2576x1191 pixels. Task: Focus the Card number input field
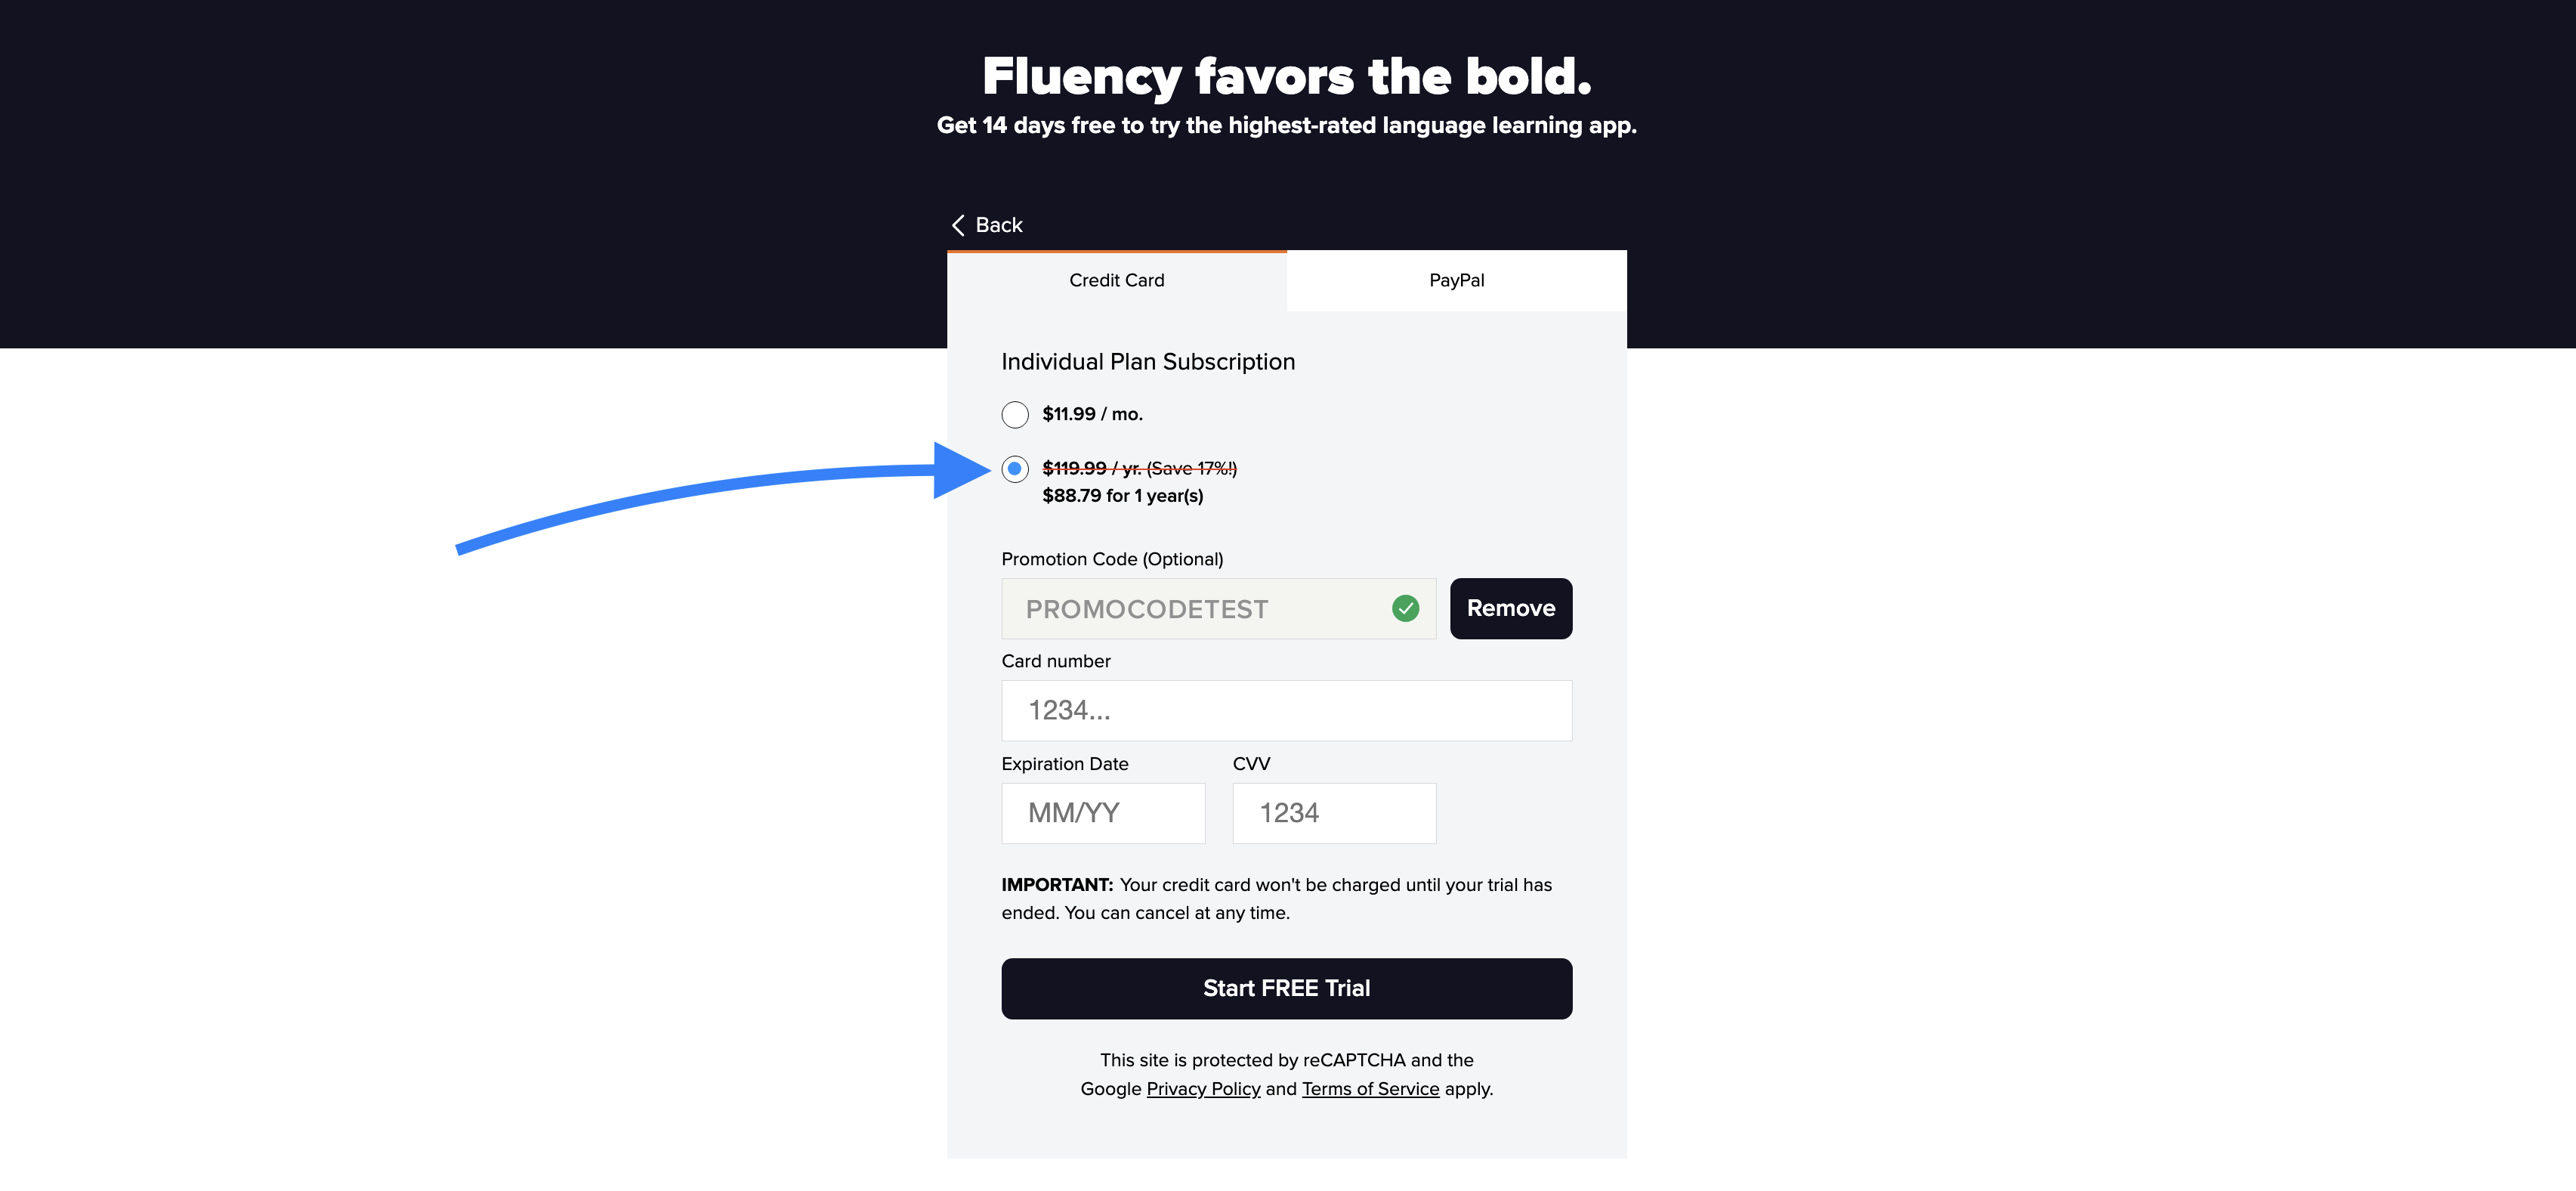pos(1286,710)
